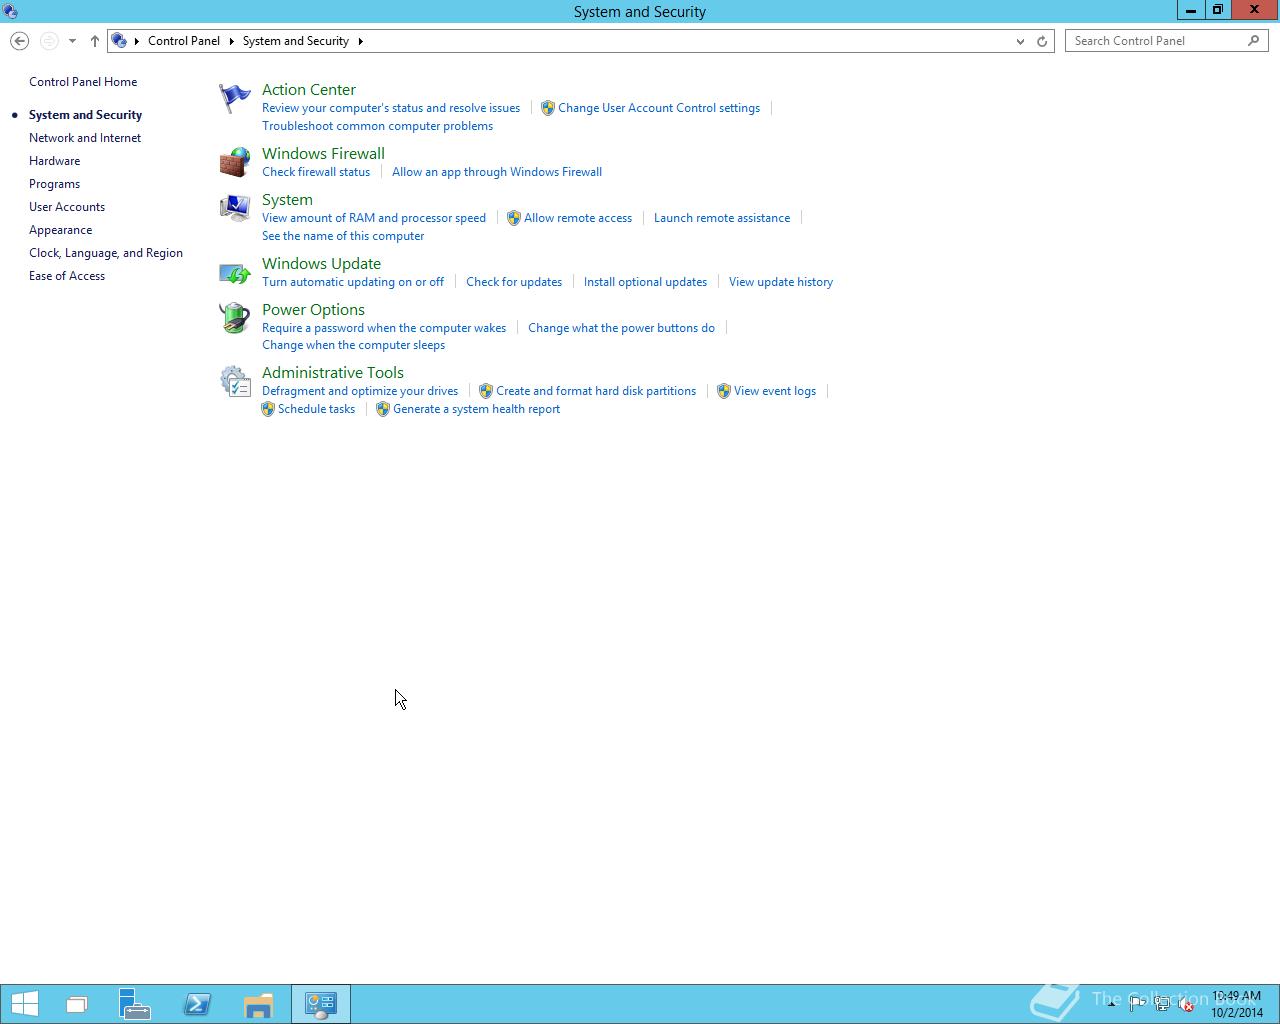
Task: Open the Windows Firewall heading
Action: click(x=323, y=154)
